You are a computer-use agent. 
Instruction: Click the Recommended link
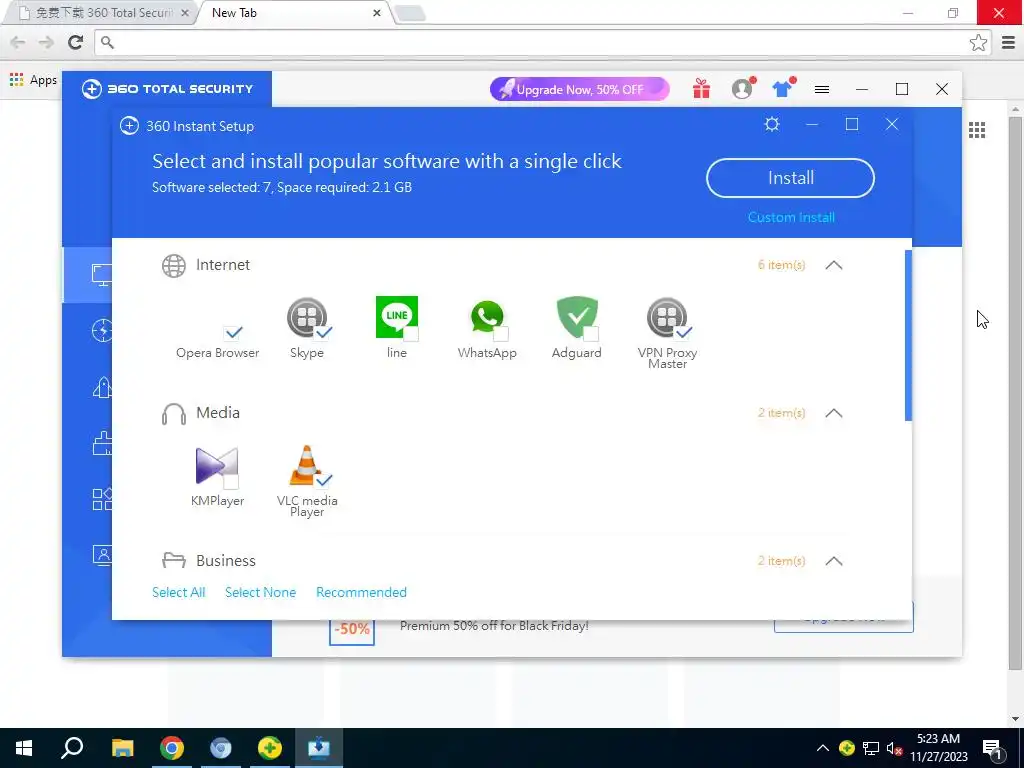pyautogui.click(x=361, y=592)
